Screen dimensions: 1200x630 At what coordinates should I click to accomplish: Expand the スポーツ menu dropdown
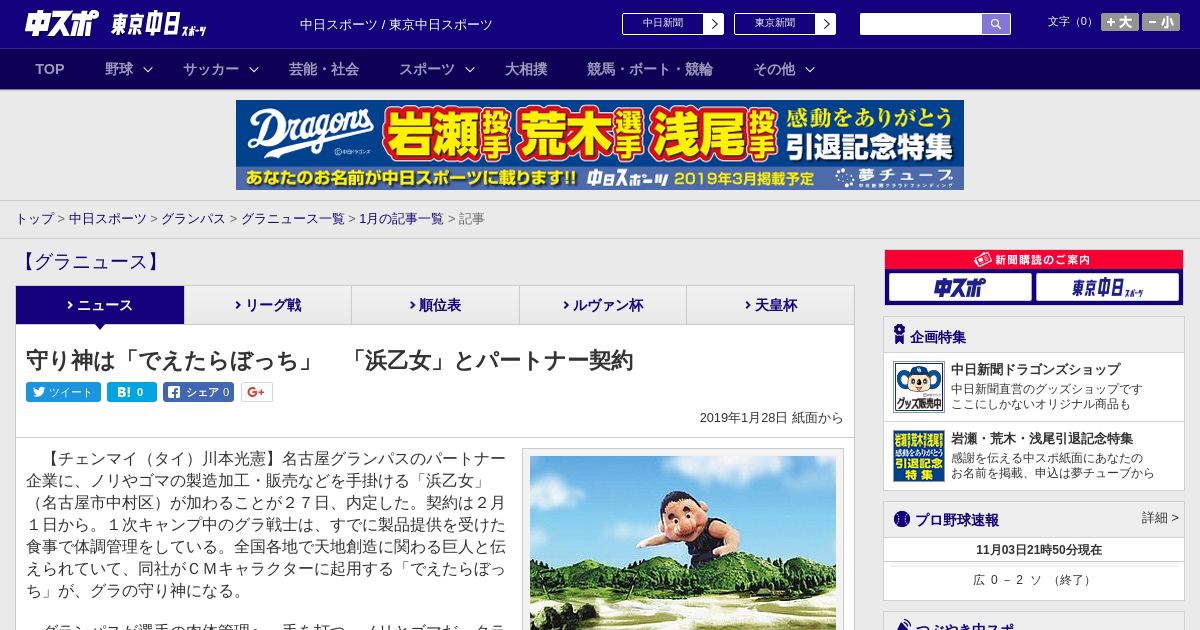(437, 69)
